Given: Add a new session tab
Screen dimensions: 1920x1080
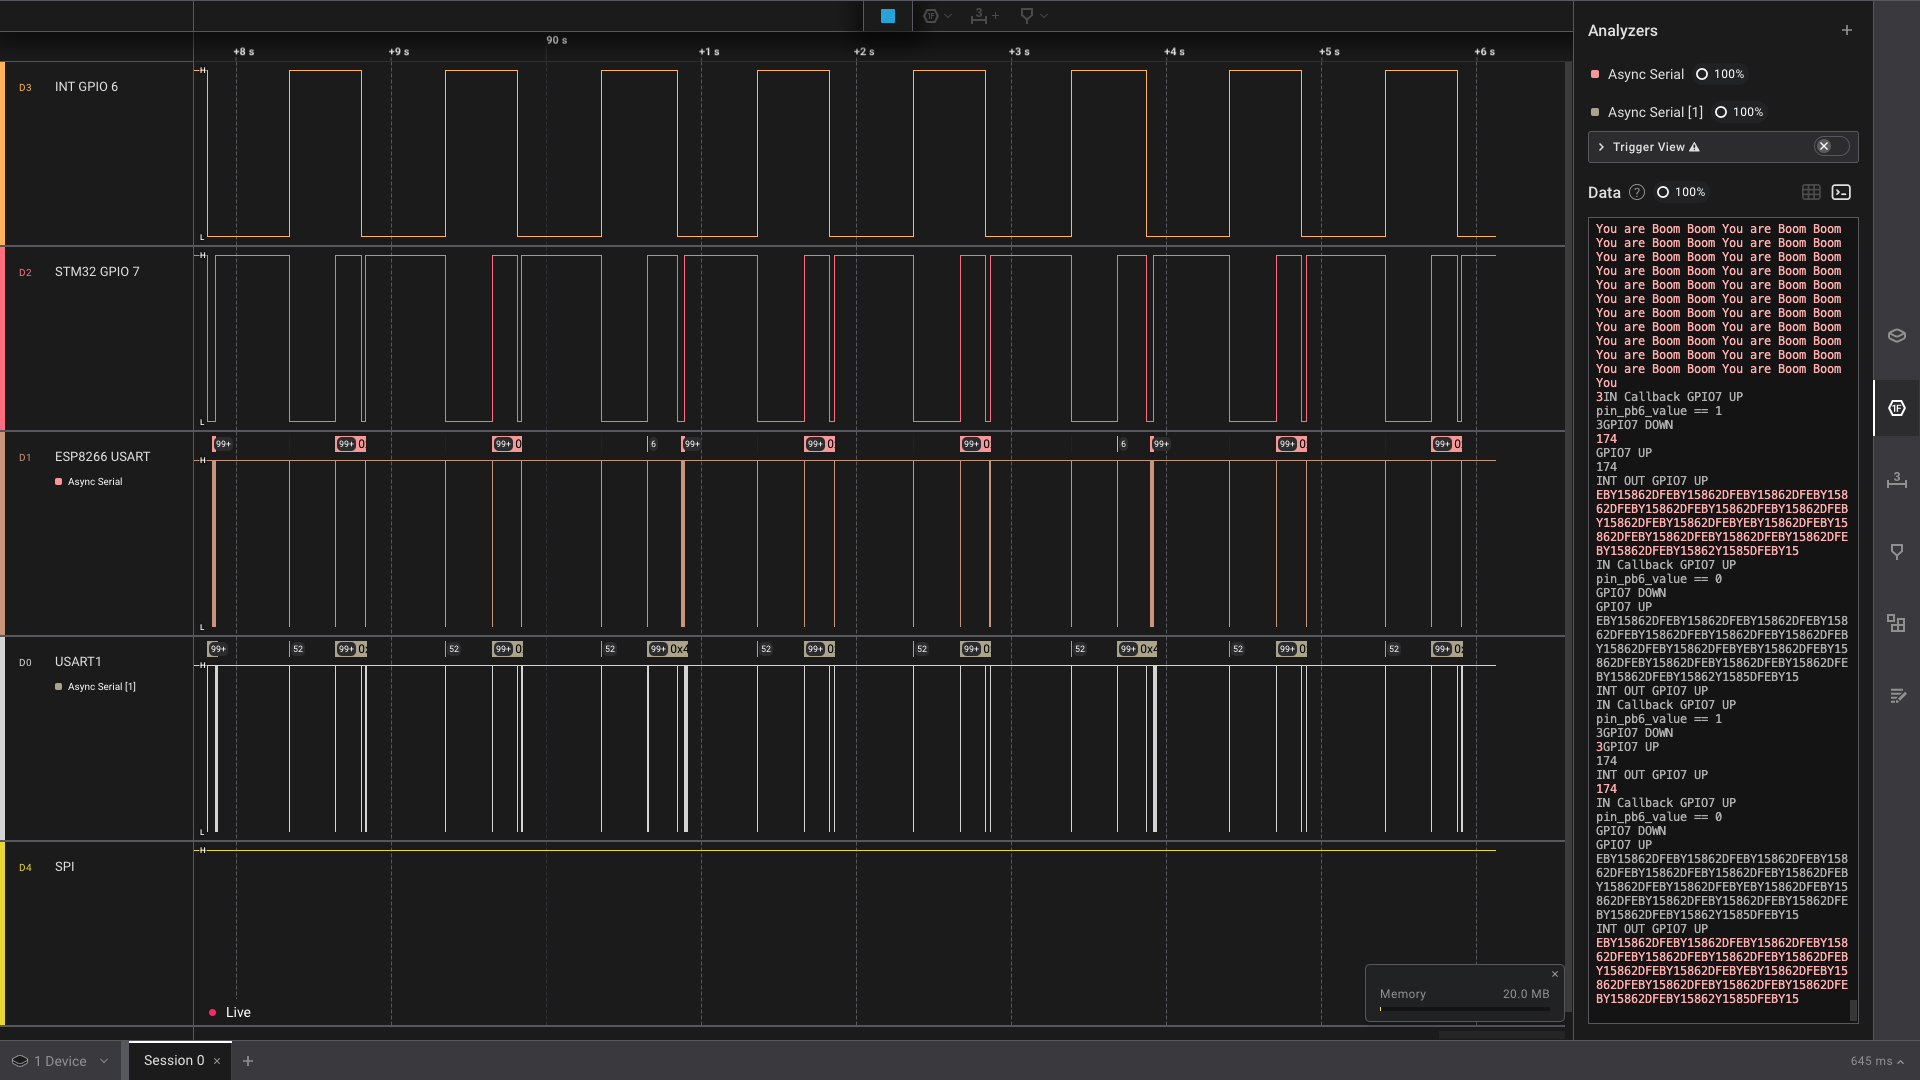Looking at the screenshot, I should (248, 1061).
